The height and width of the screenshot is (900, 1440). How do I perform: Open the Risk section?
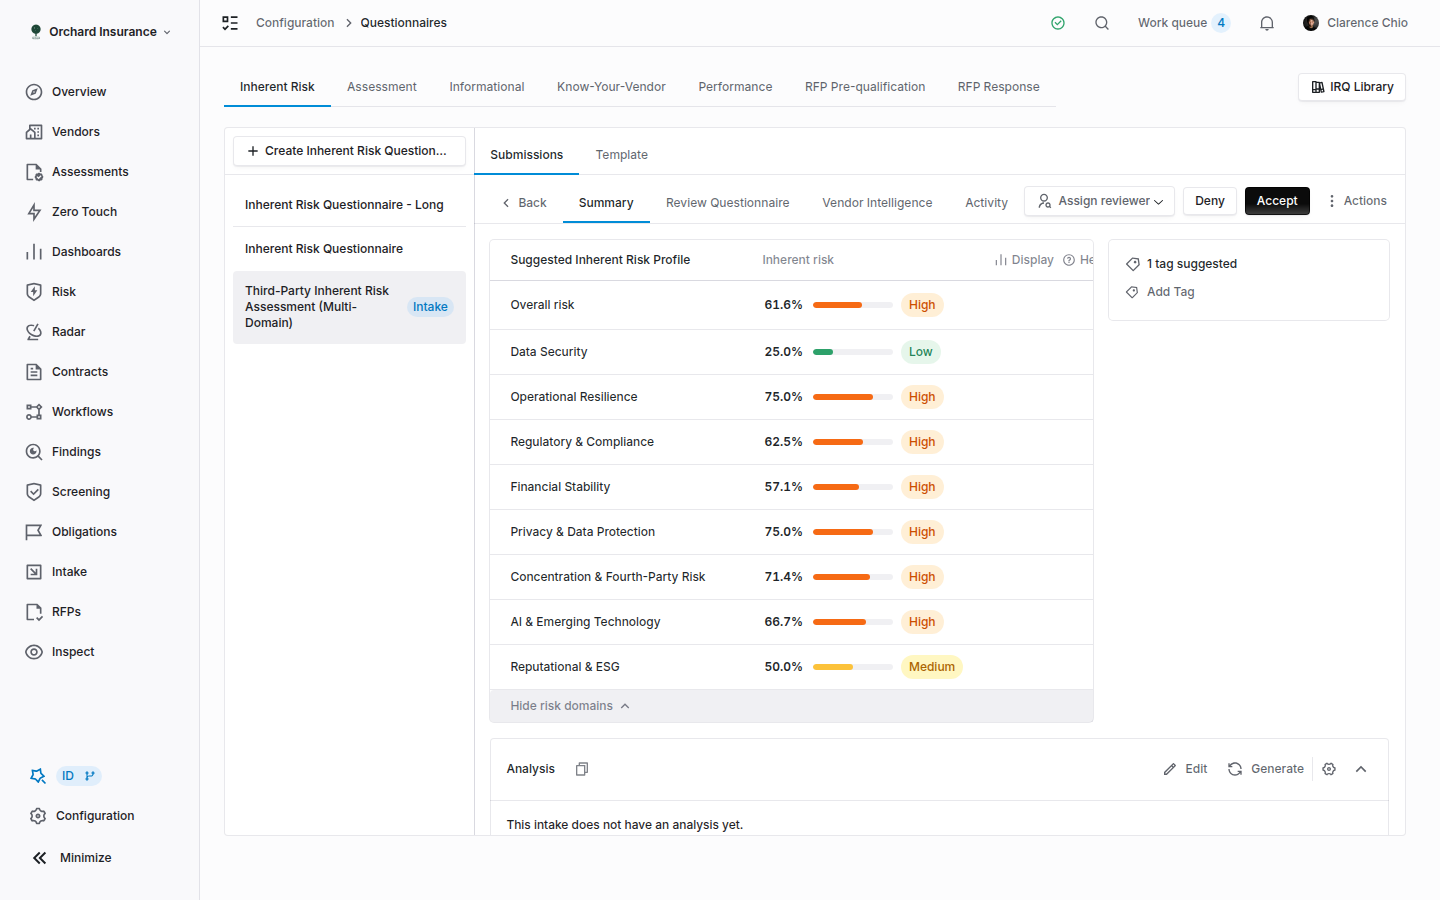click(64, 292)
